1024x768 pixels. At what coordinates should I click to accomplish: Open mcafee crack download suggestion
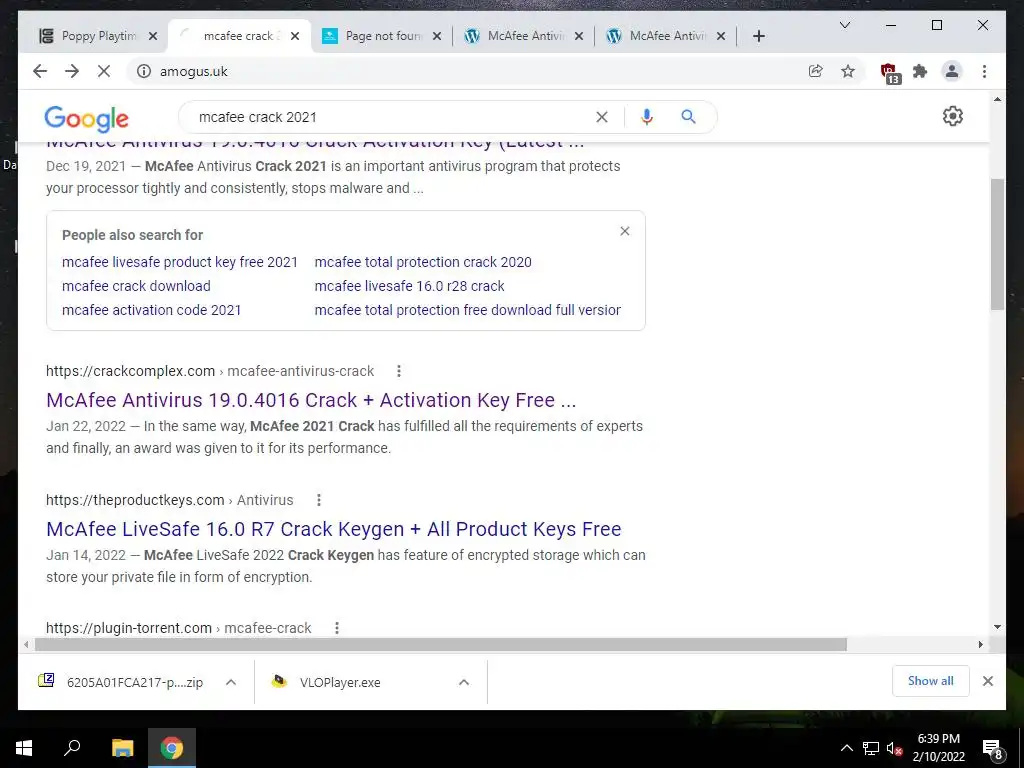point(136,286)
